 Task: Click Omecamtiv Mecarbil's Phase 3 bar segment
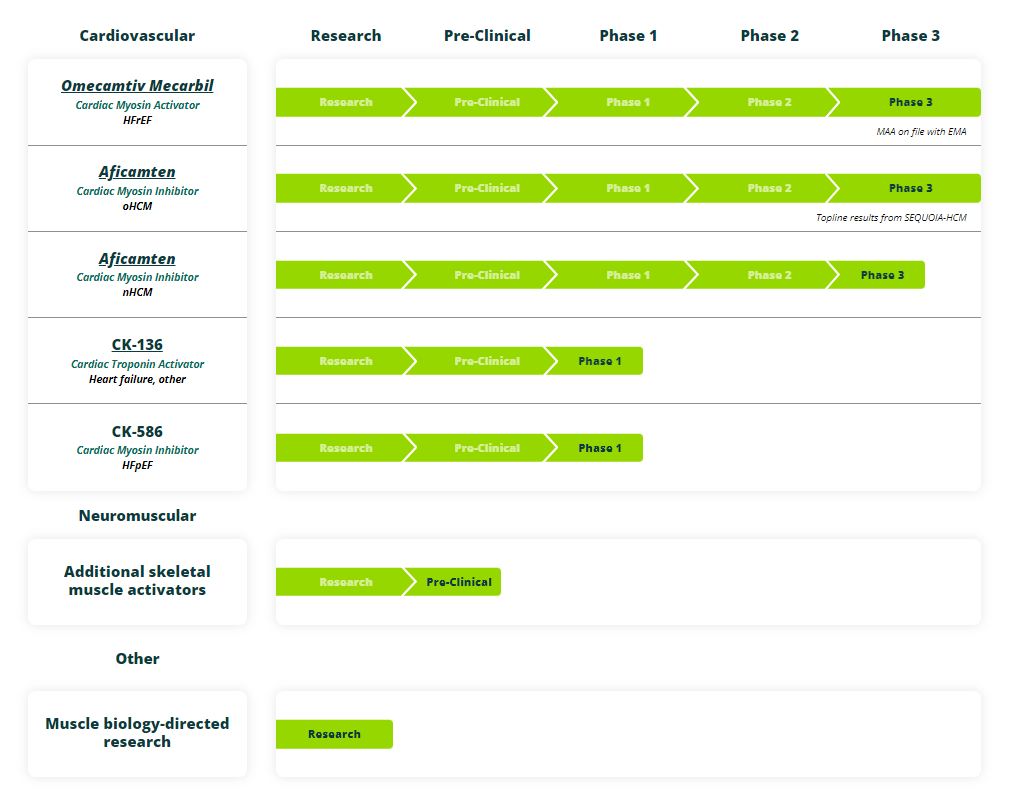[910, 102]
